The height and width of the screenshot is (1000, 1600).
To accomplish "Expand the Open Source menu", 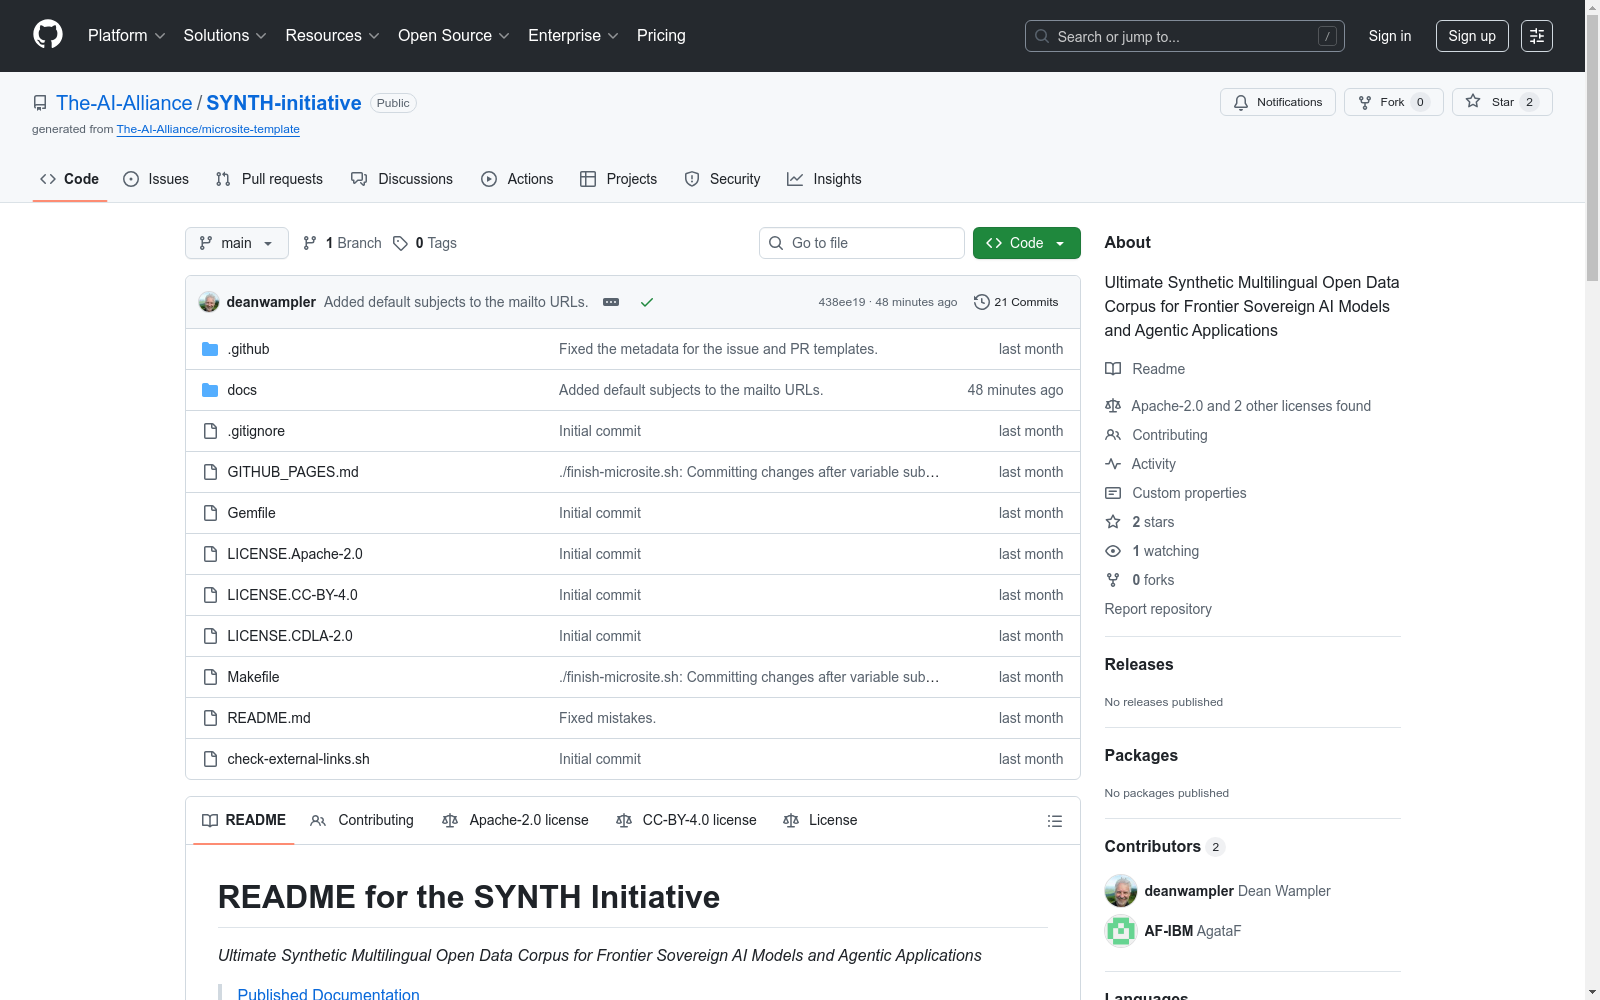I will pyautogui.click(x=454, y=36).
